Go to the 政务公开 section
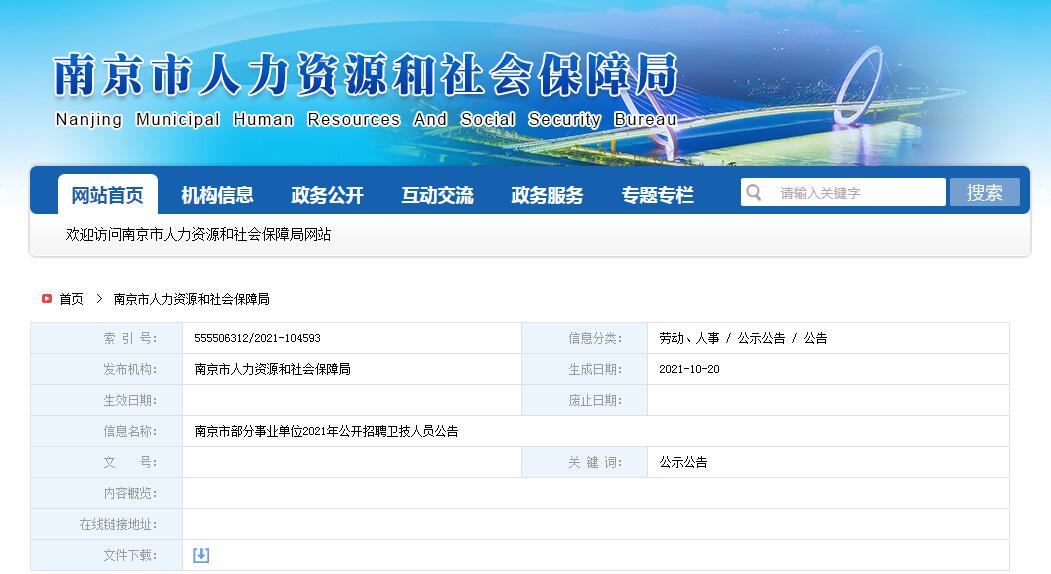Screen dimensions: 1051x574 click(327, 195)
